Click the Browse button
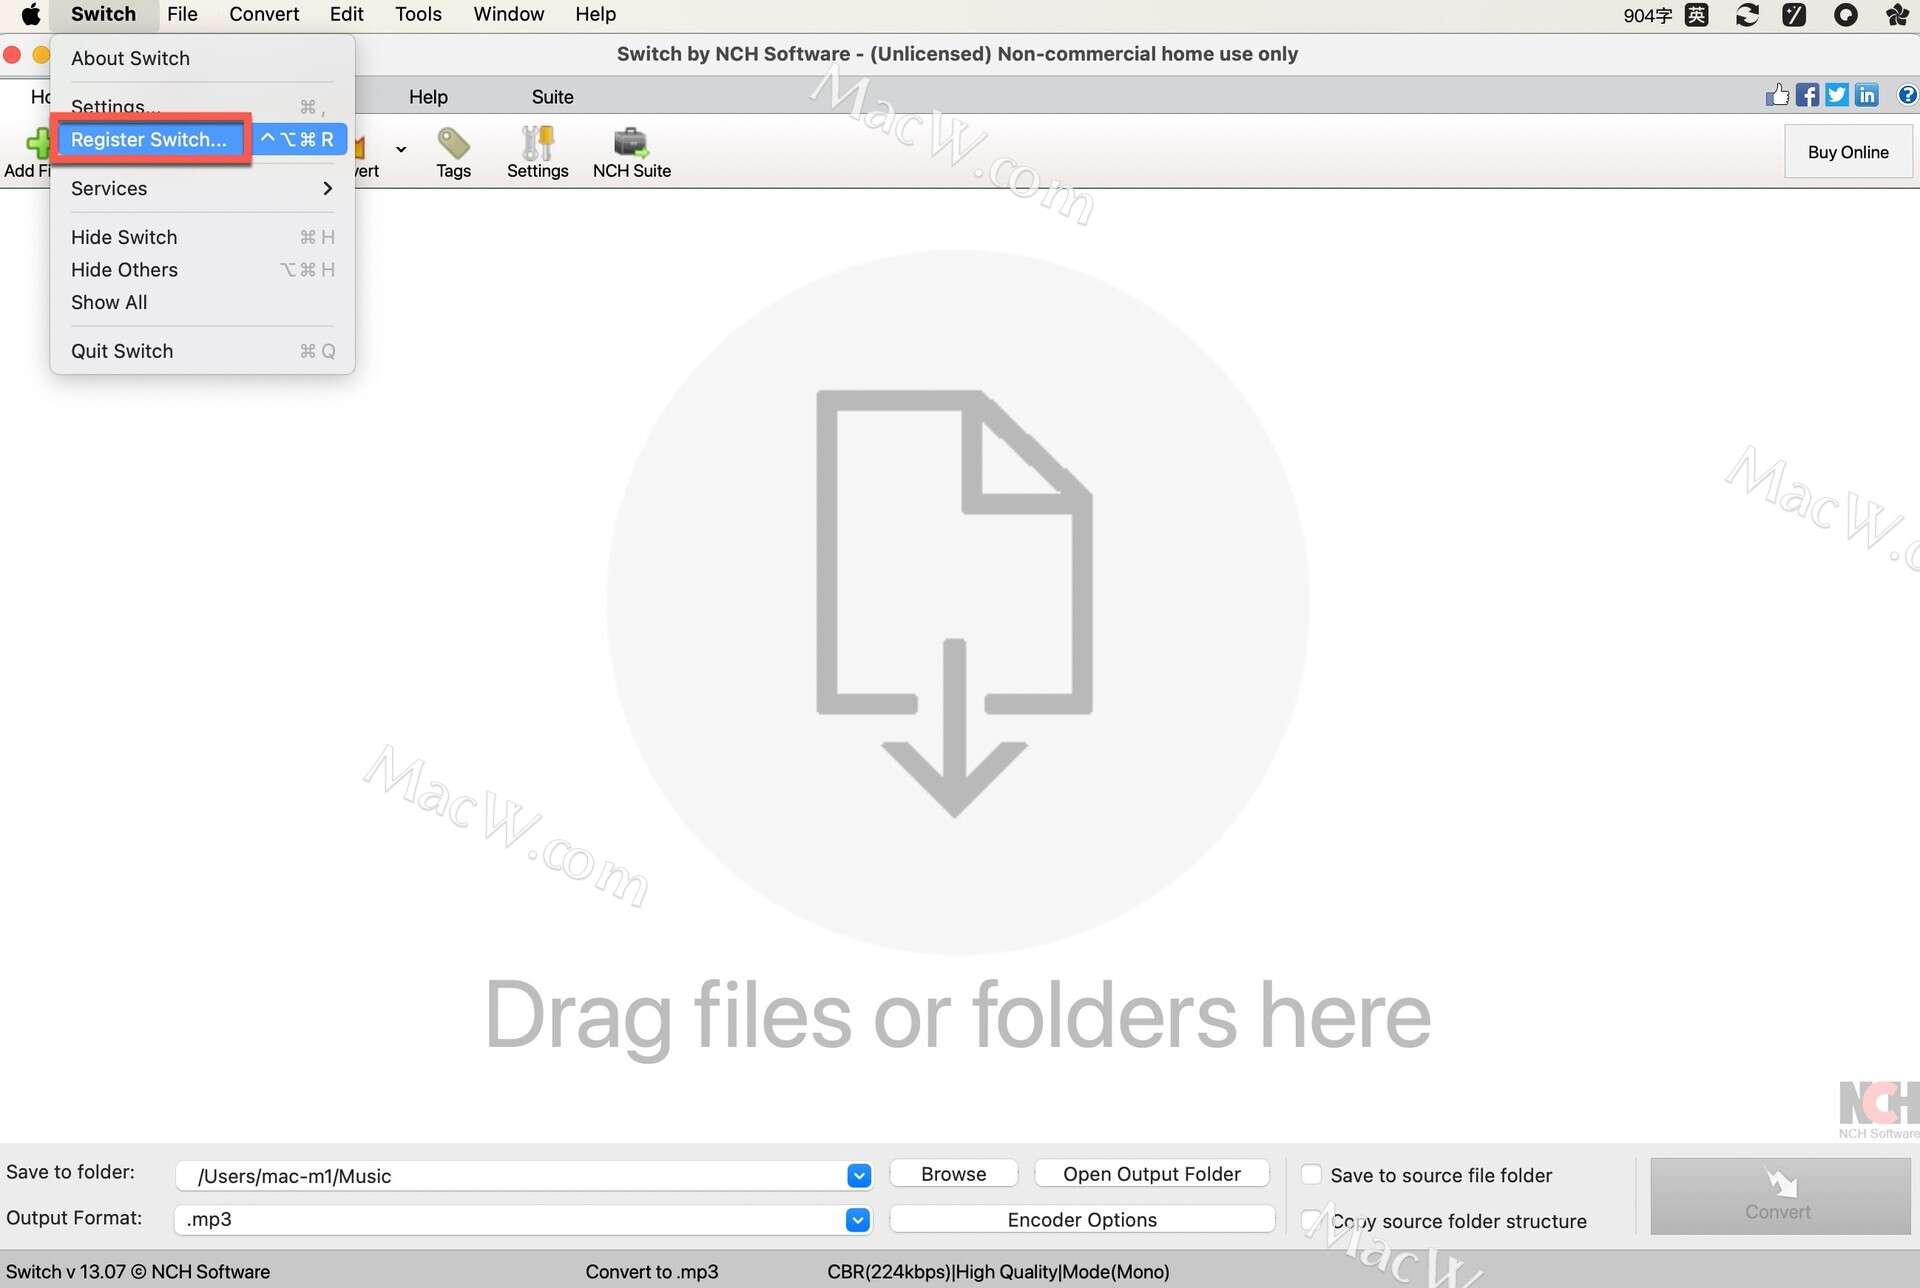Viewport: 1920px width, 1288px height. click(x=953, y=1174)
